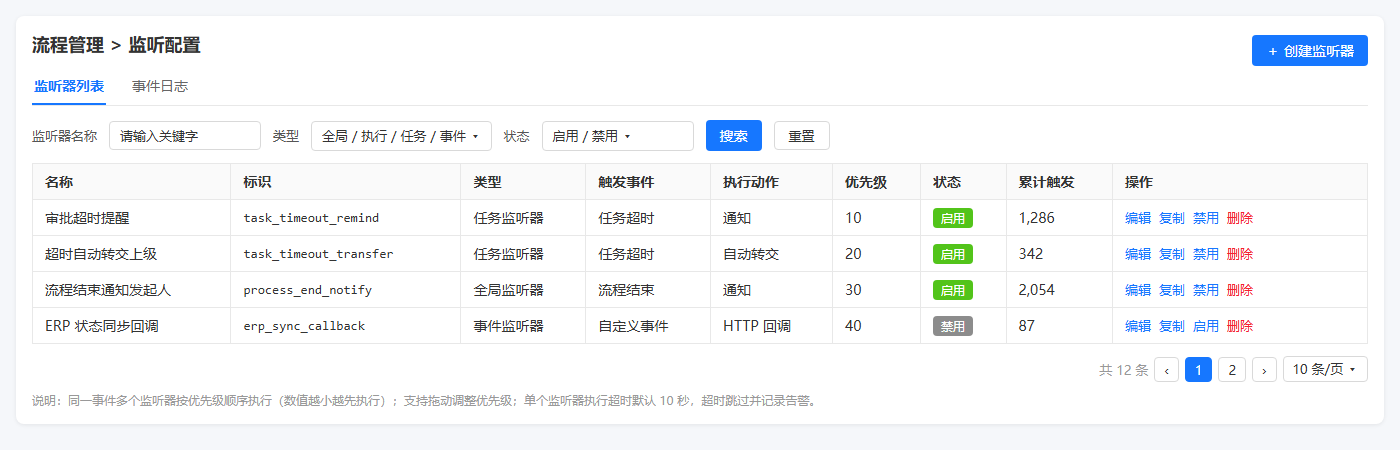Screen dimensions: 1400x450
Task: Disable the 超时自动转交上级 listener
Action: (1206, 254)
